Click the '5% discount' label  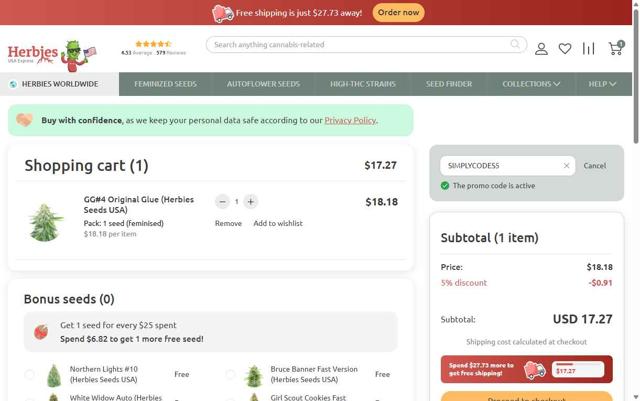click(x=464, y=283)
